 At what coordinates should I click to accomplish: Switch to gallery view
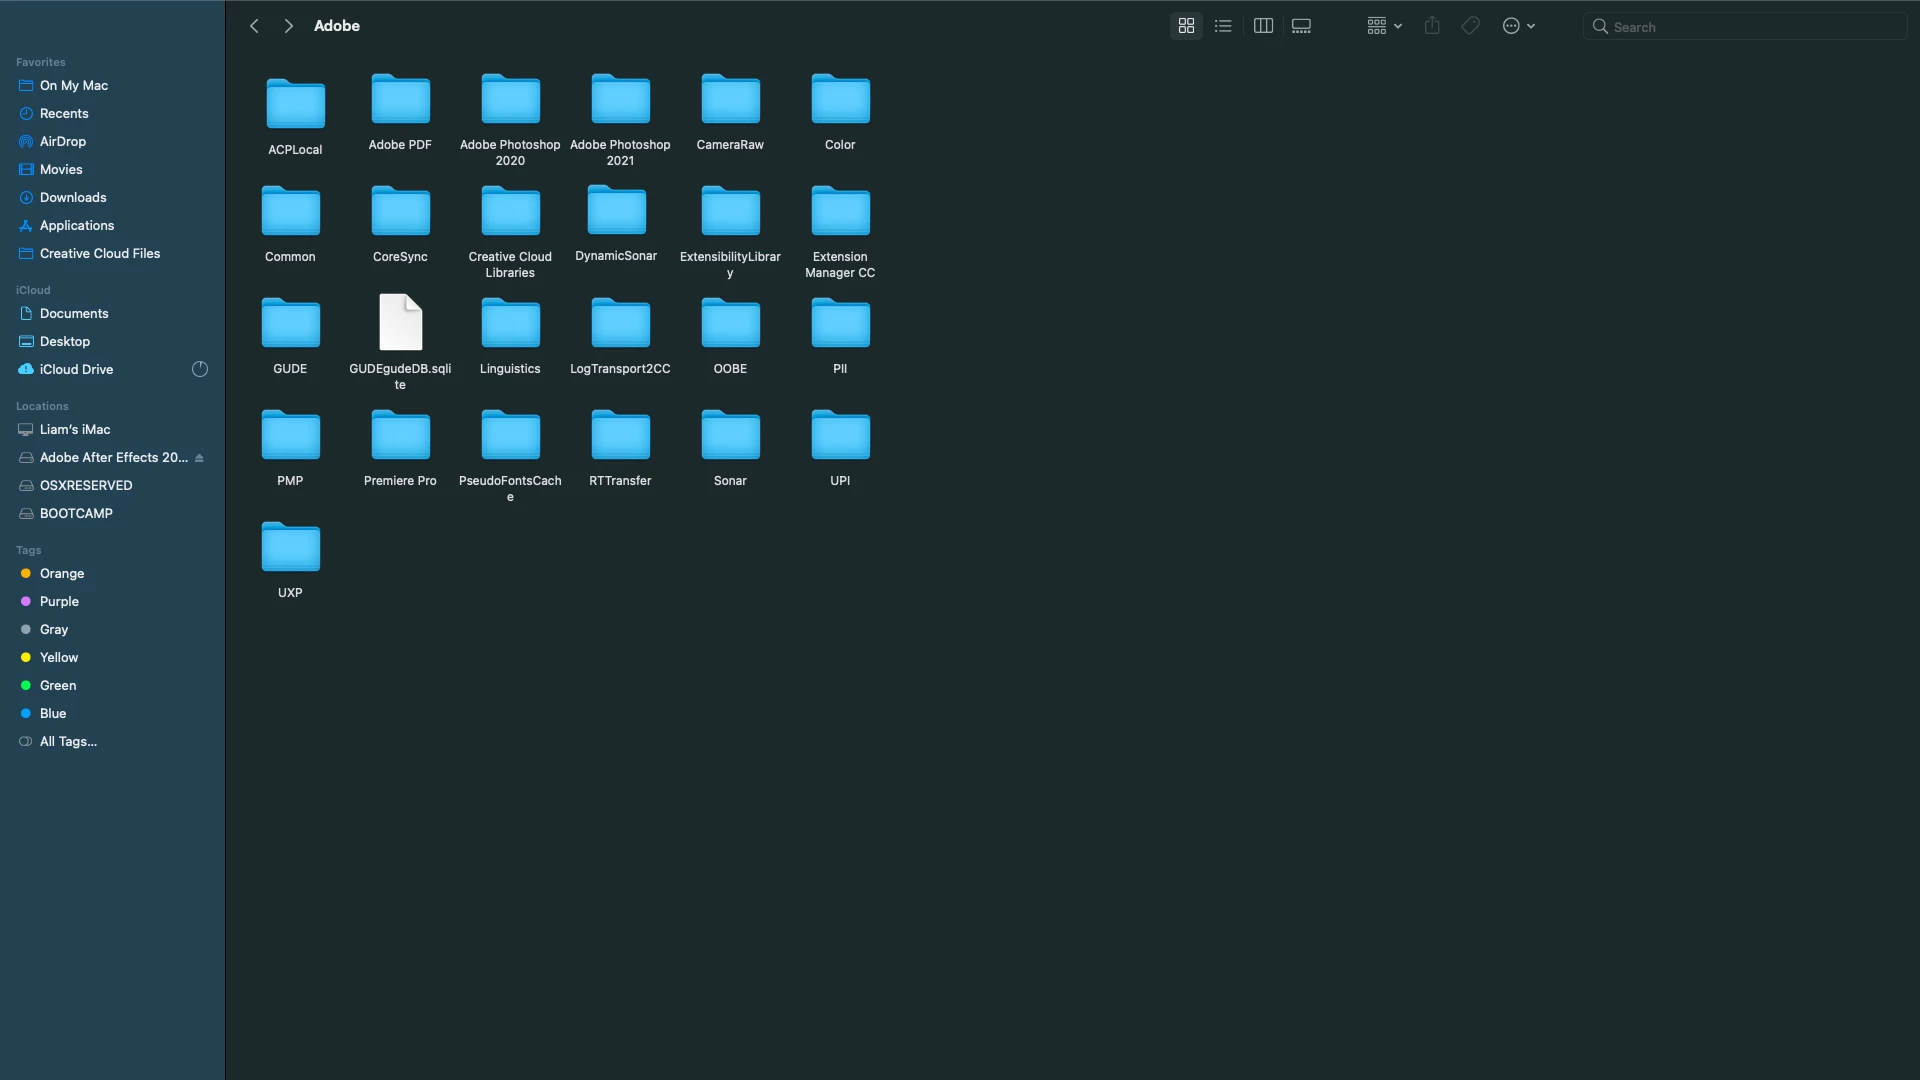pyautogui.click(x=1301, y=26)
